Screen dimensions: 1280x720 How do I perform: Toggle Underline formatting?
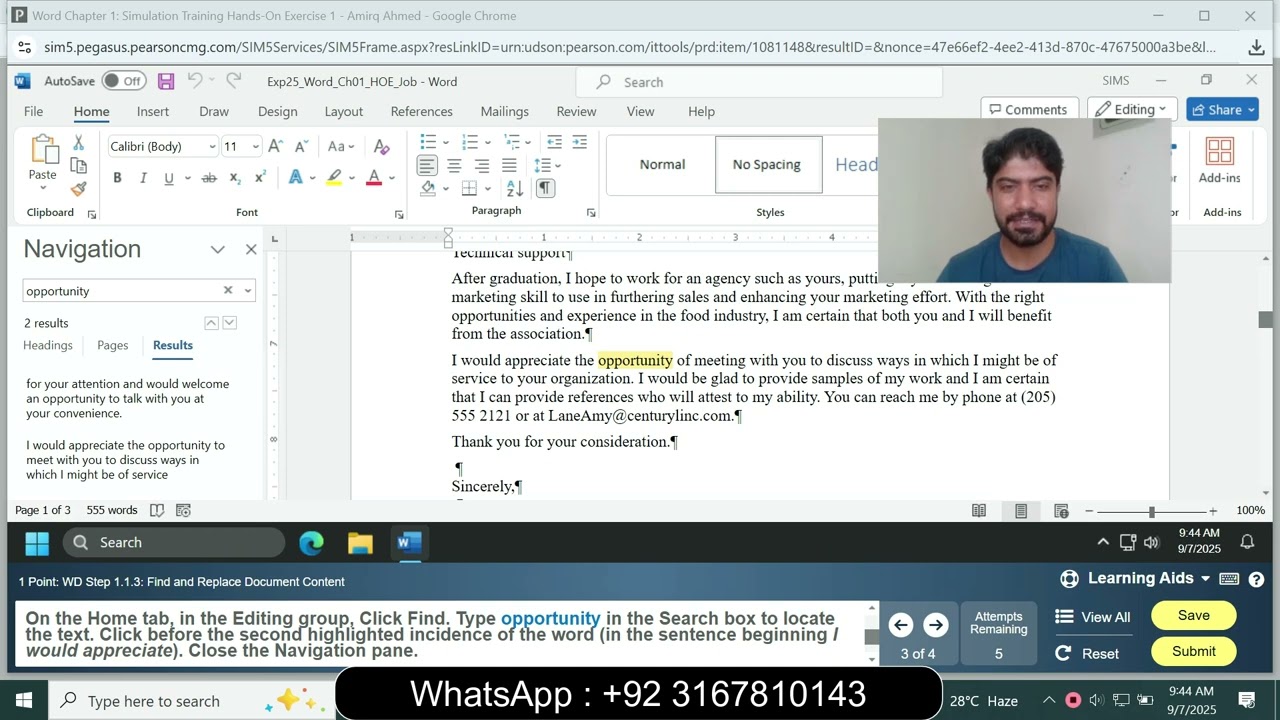coord(169,178)
